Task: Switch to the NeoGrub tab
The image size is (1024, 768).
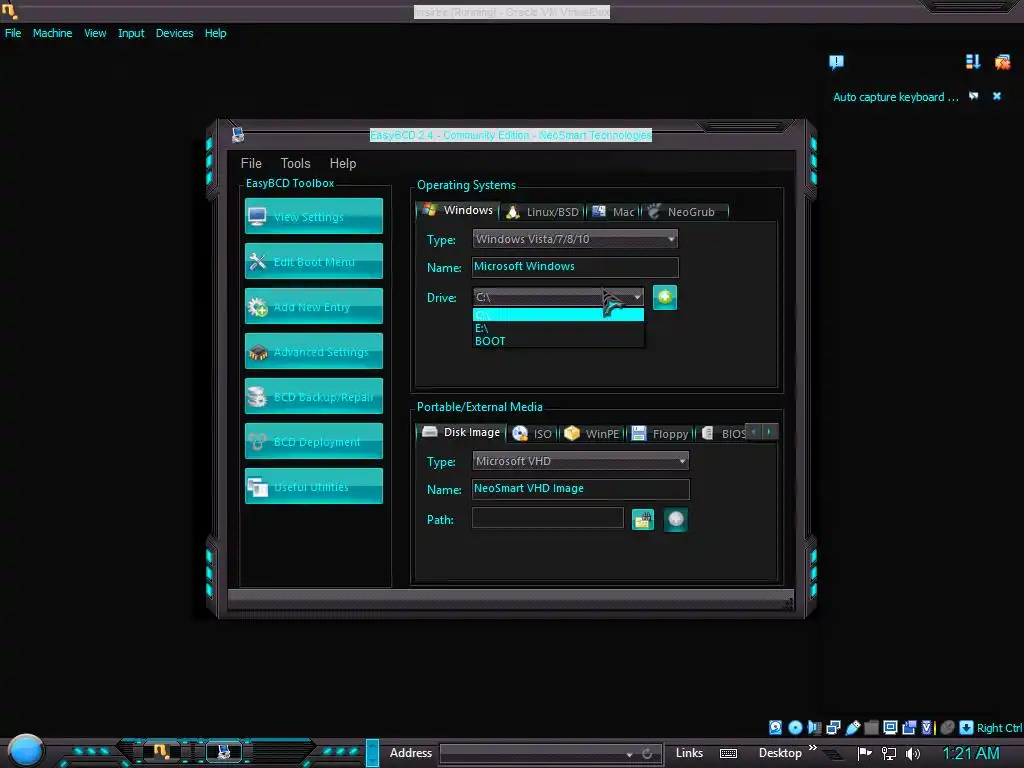Action: pyautogui.click(x=685, y=212)
